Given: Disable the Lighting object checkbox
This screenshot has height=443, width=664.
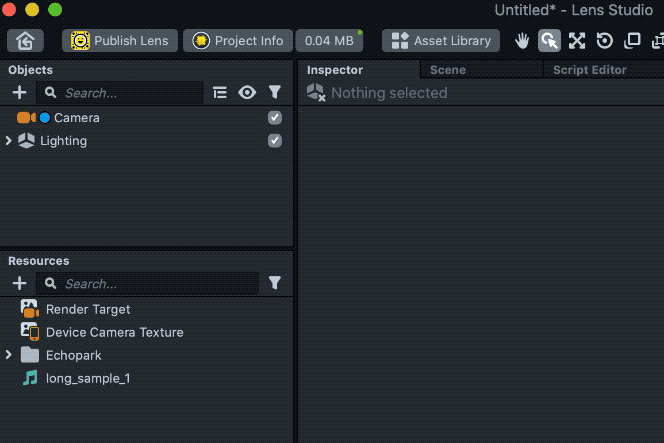Looking at the screenshot, I should (275, 141).
